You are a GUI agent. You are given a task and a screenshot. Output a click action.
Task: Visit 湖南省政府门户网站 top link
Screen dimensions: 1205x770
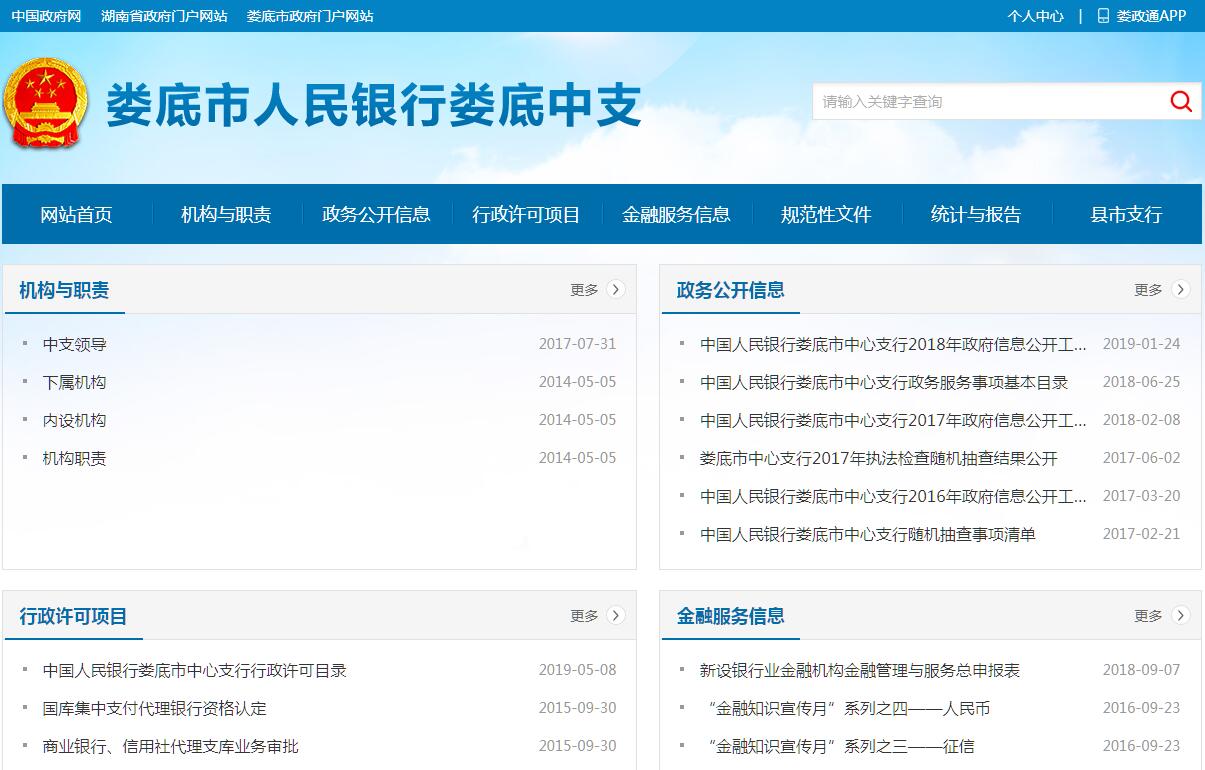click(164, 16)
